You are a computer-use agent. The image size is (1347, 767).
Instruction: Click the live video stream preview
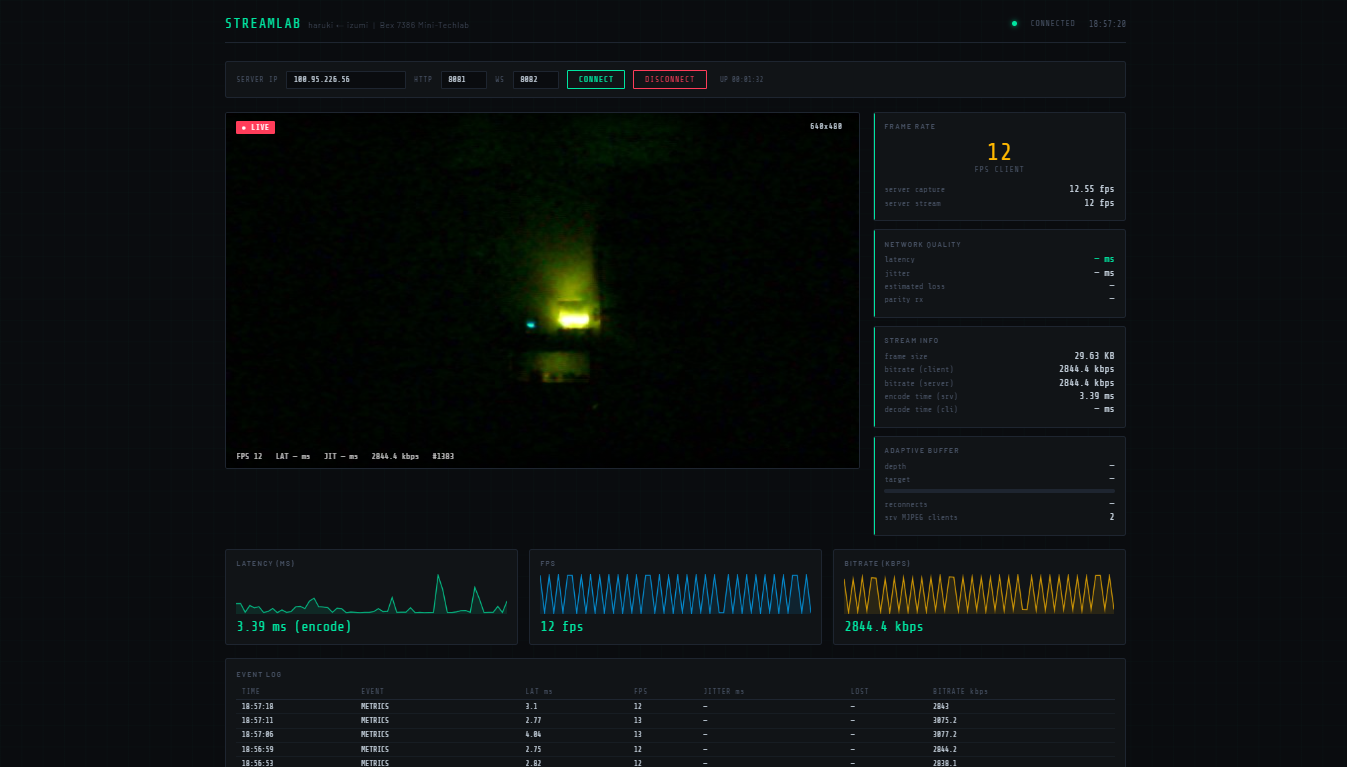coord(542,290)
